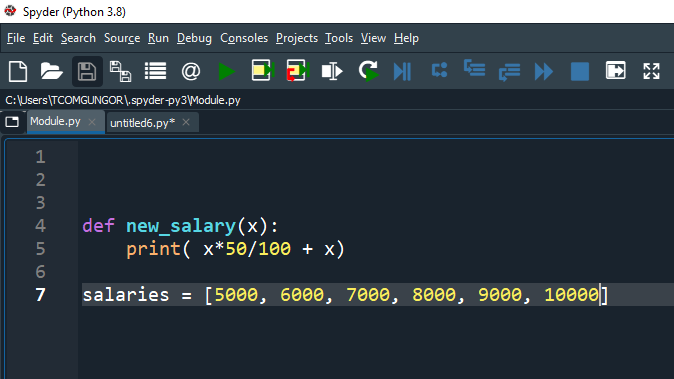
Task: Save all files using toolbar icon
Action: (120, 71)
